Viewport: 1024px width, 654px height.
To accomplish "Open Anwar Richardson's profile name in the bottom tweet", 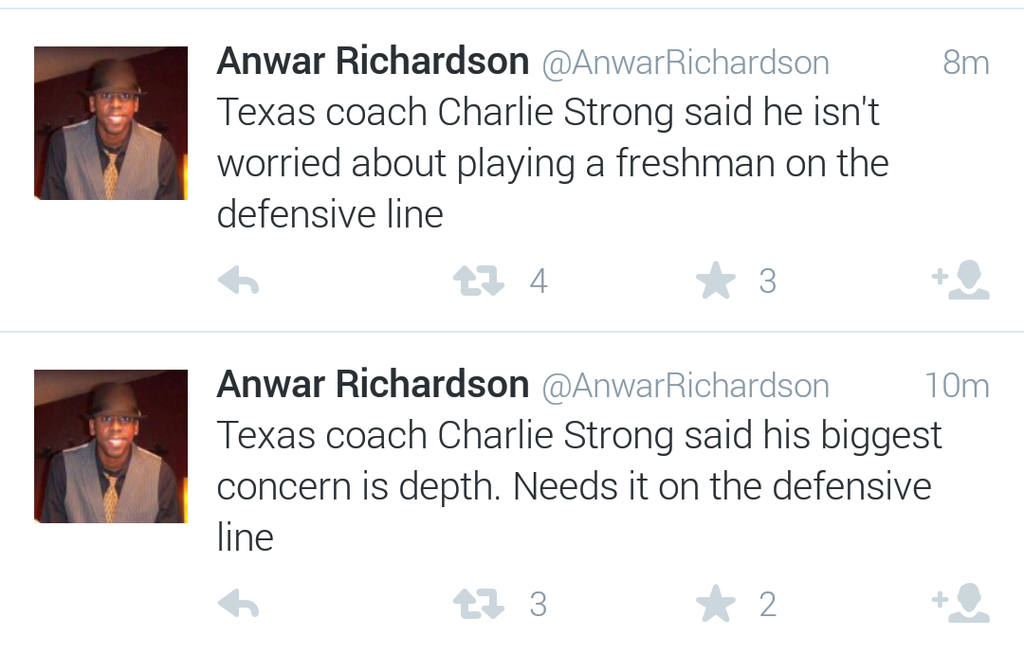I will pos(372,385).
